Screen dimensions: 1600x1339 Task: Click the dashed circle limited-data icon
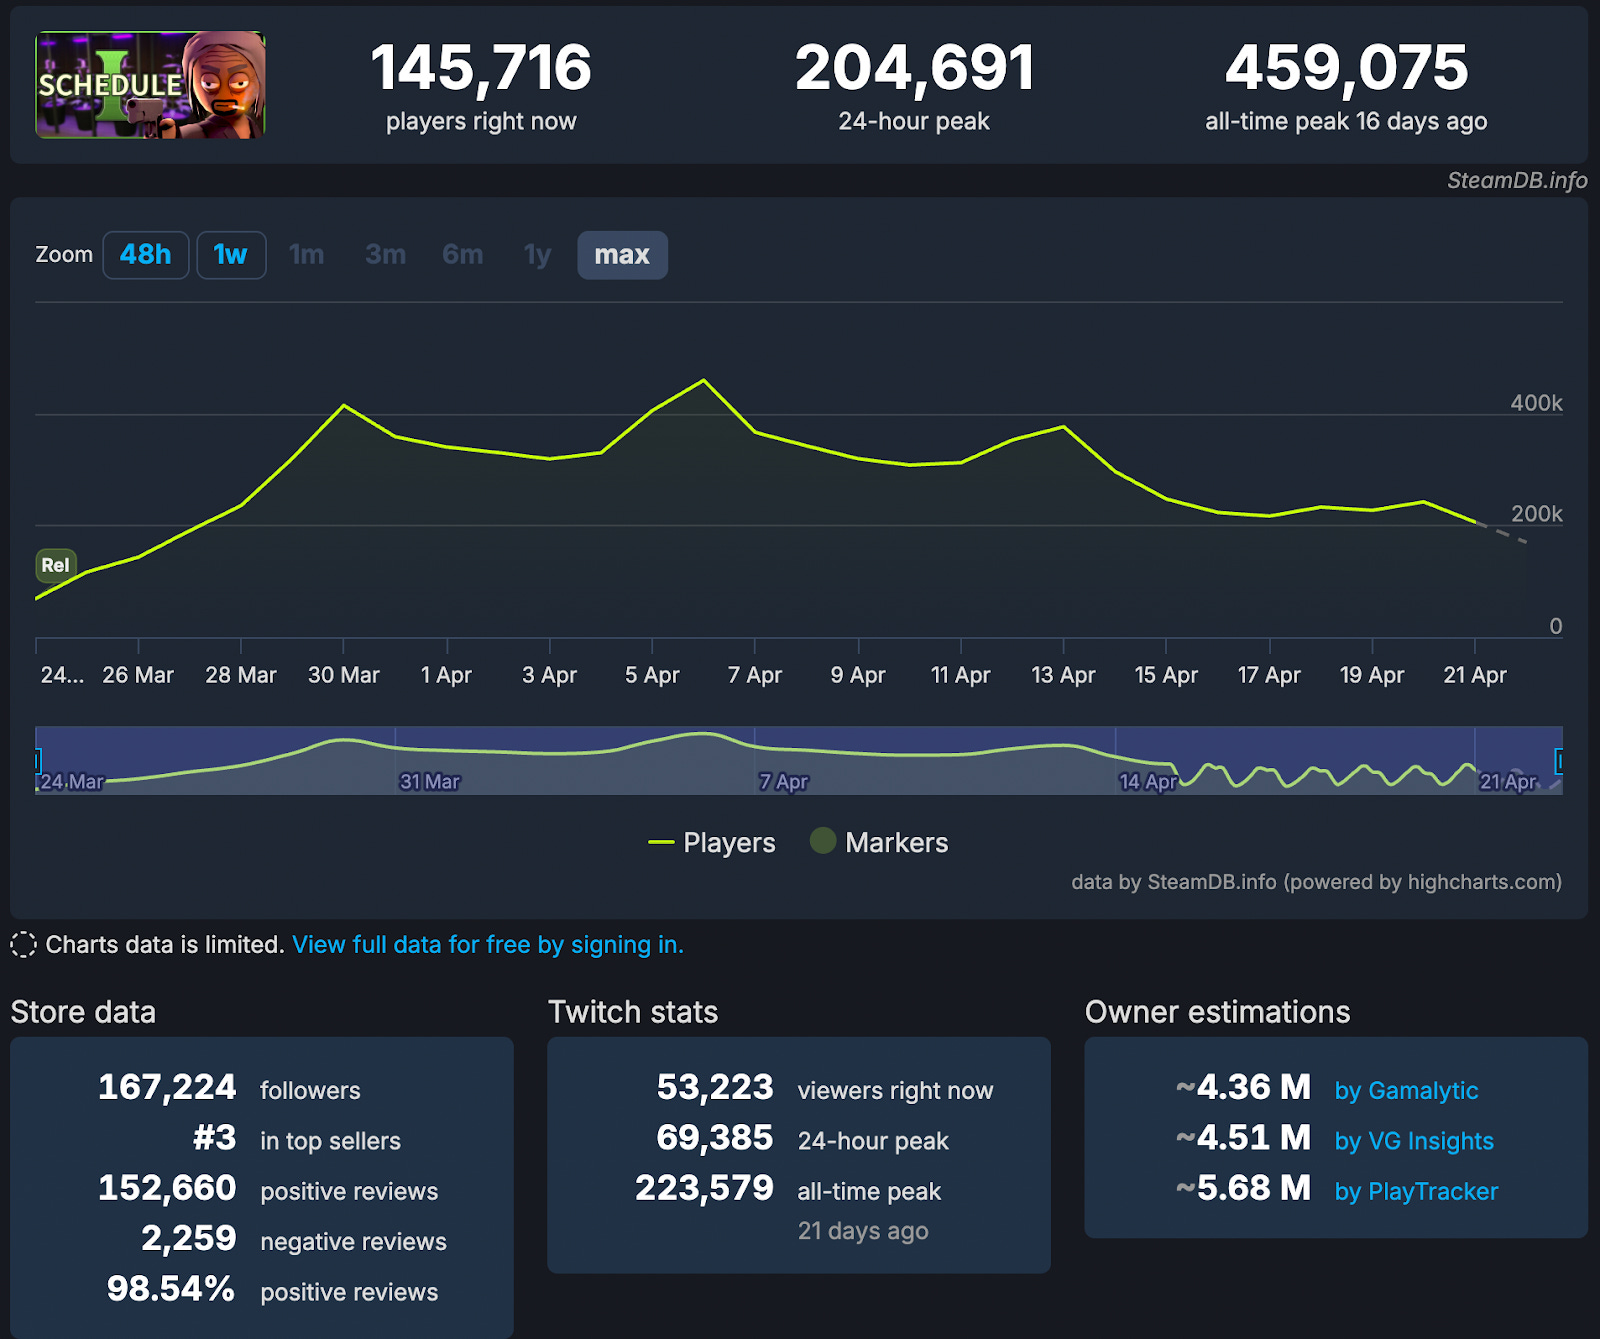(23, 945)
